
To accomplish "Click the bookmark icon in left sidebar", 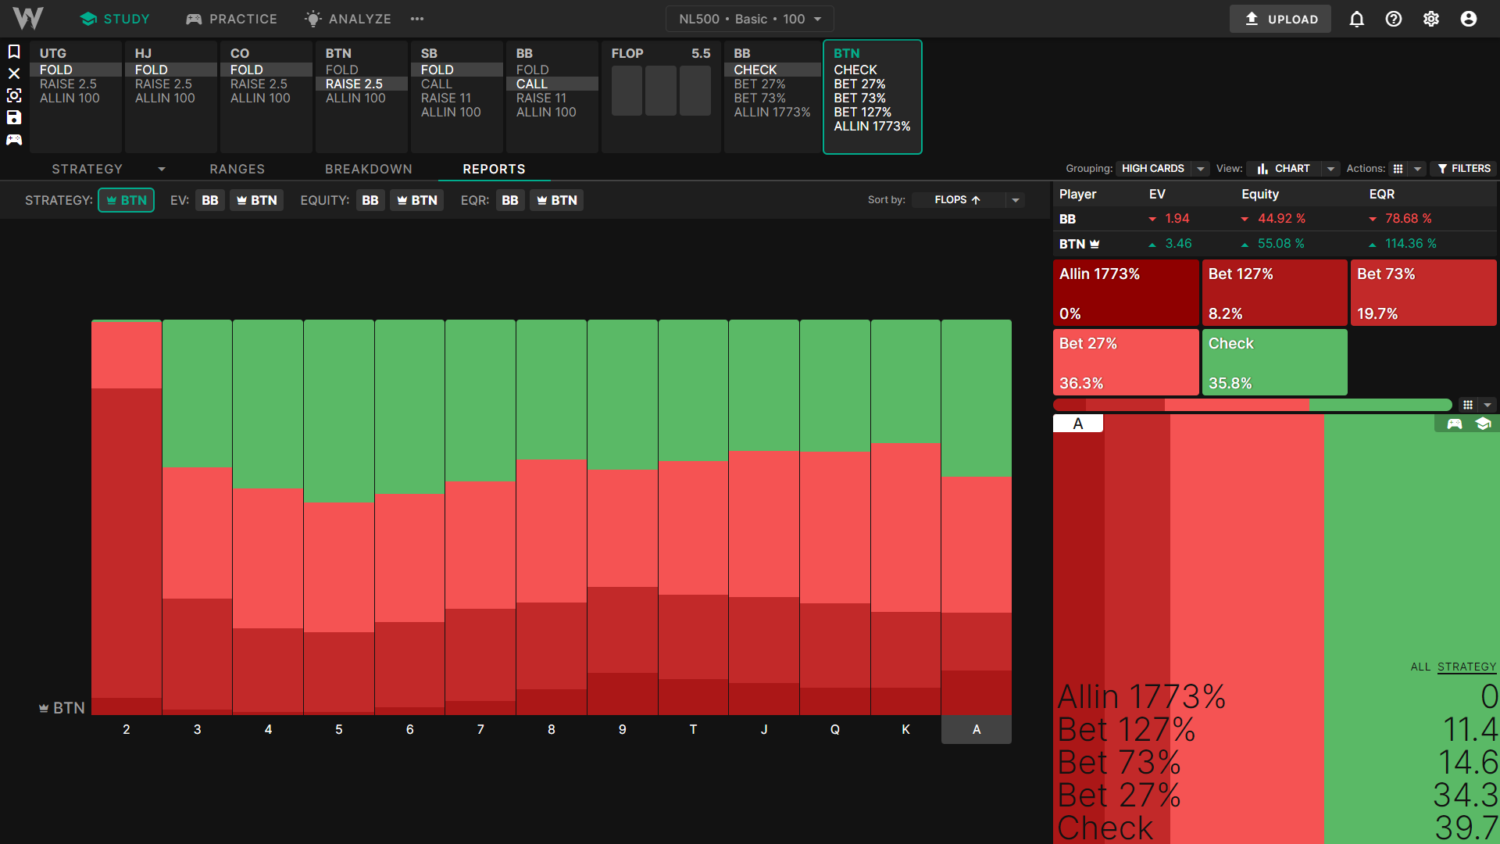I will (x=14, y=52).
